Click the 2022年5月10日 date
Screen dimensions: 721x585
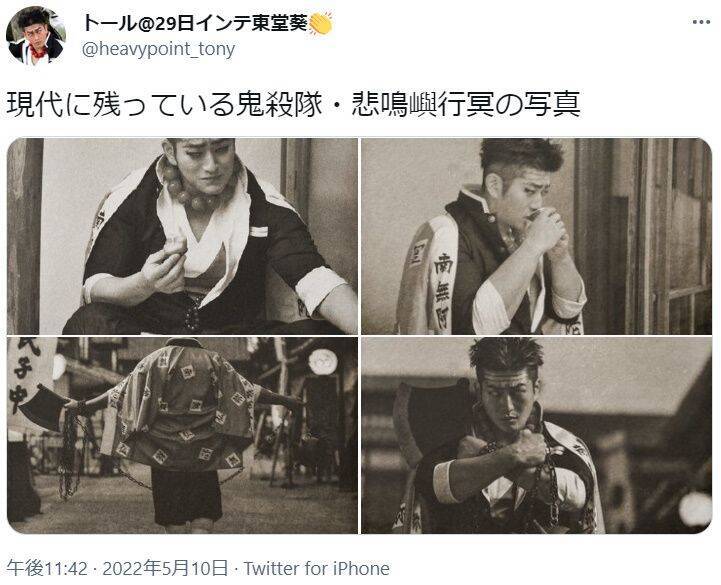pyautogui.click(x=165, y=568)
